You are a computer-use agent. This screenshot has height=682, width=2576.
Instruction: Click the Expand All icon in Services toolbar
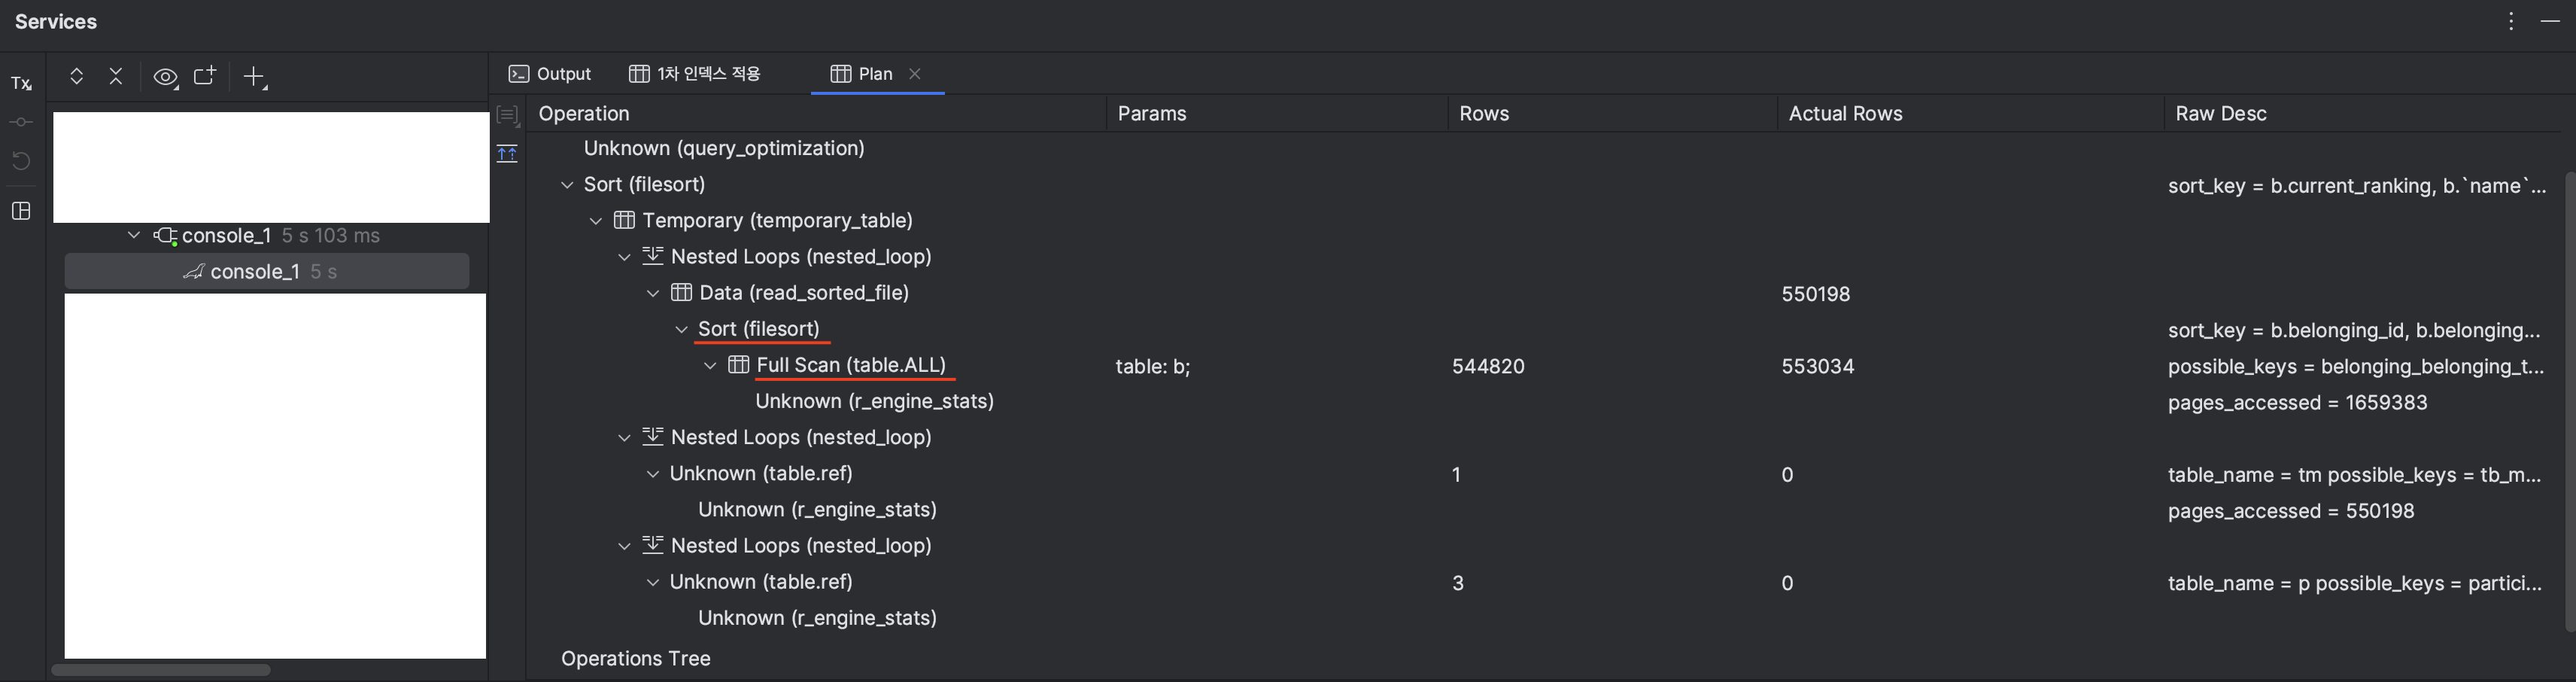76,76
